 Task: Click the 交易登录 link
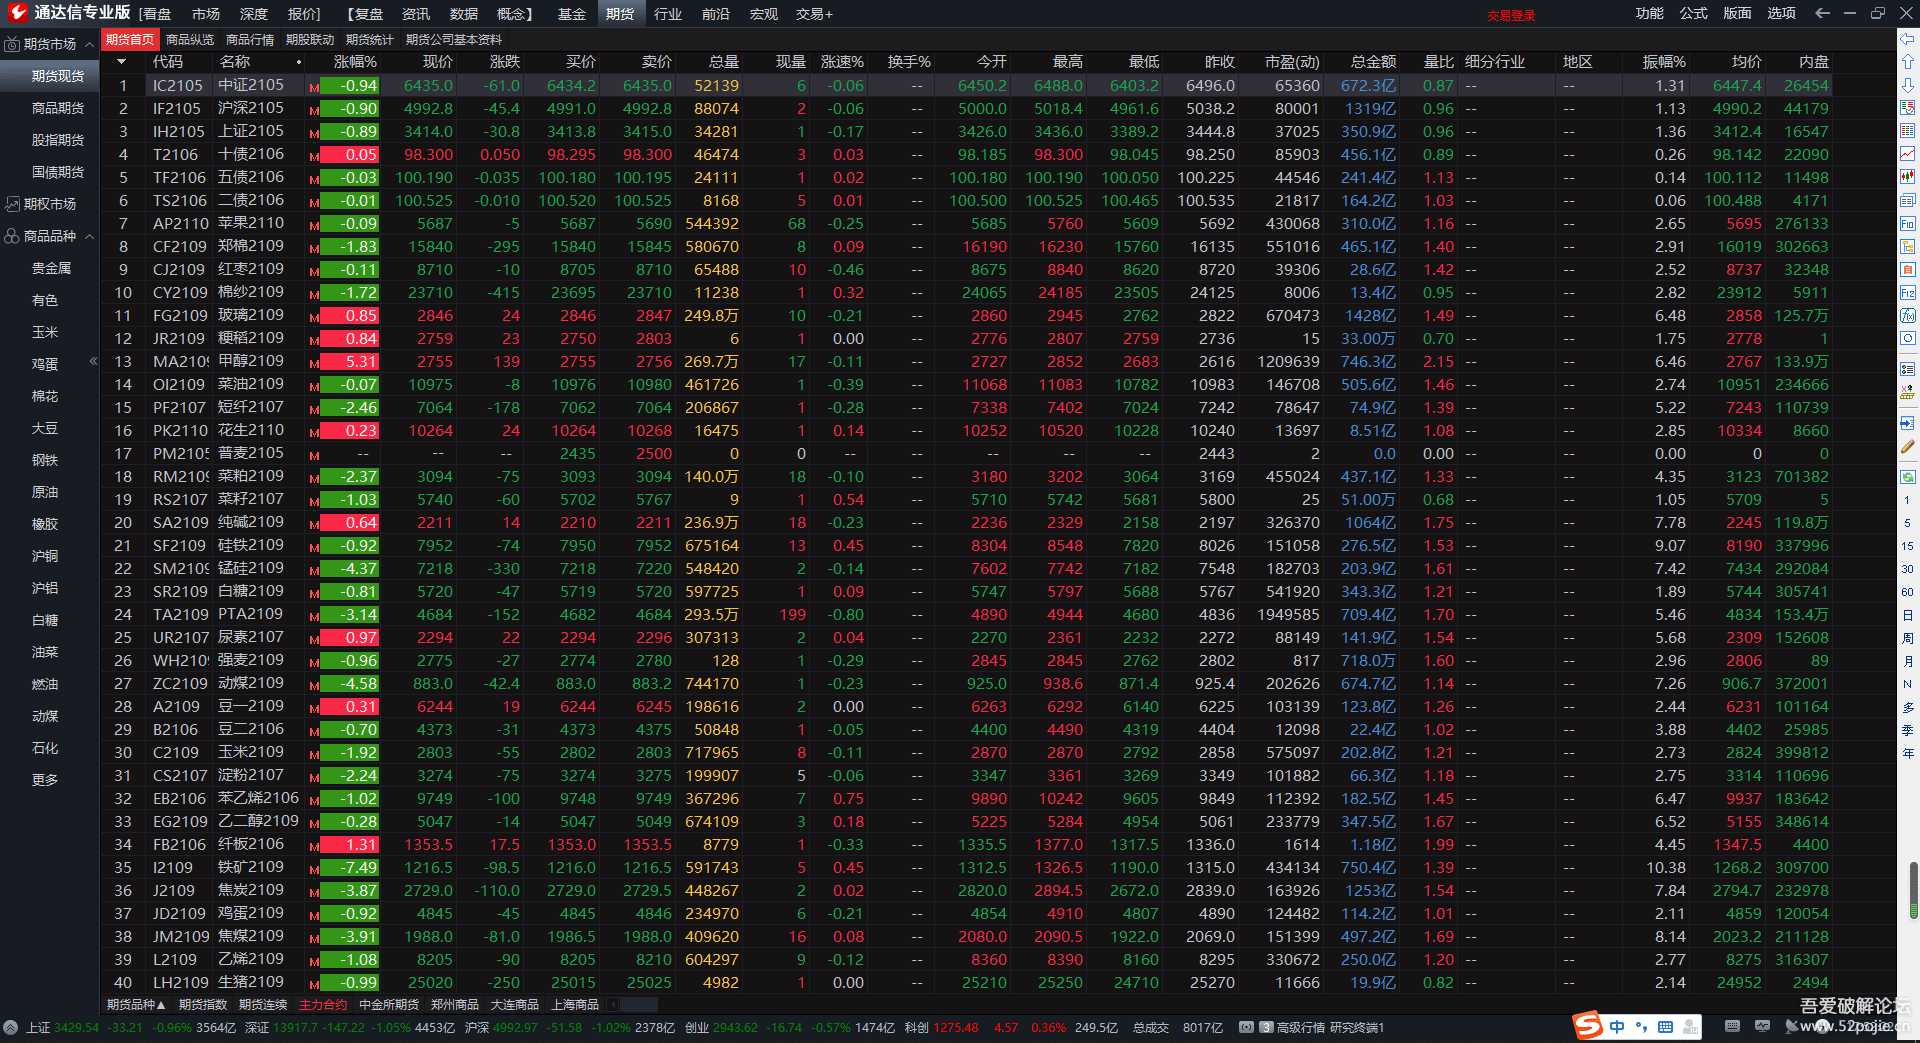click(x=1510, y=15)
